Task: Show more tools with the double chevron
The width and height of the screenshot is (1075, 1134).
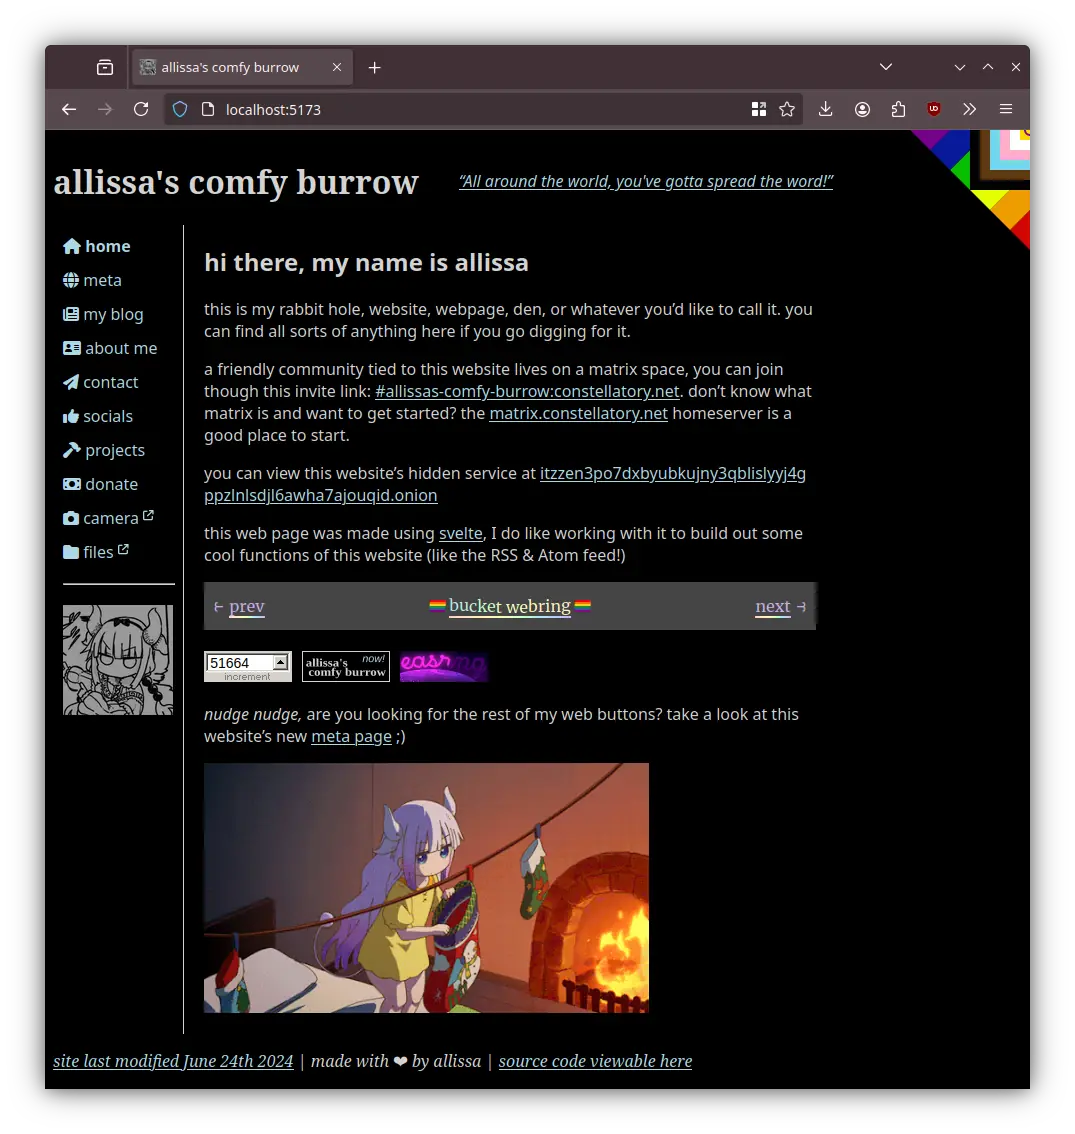Action: [x=969, y=109]
